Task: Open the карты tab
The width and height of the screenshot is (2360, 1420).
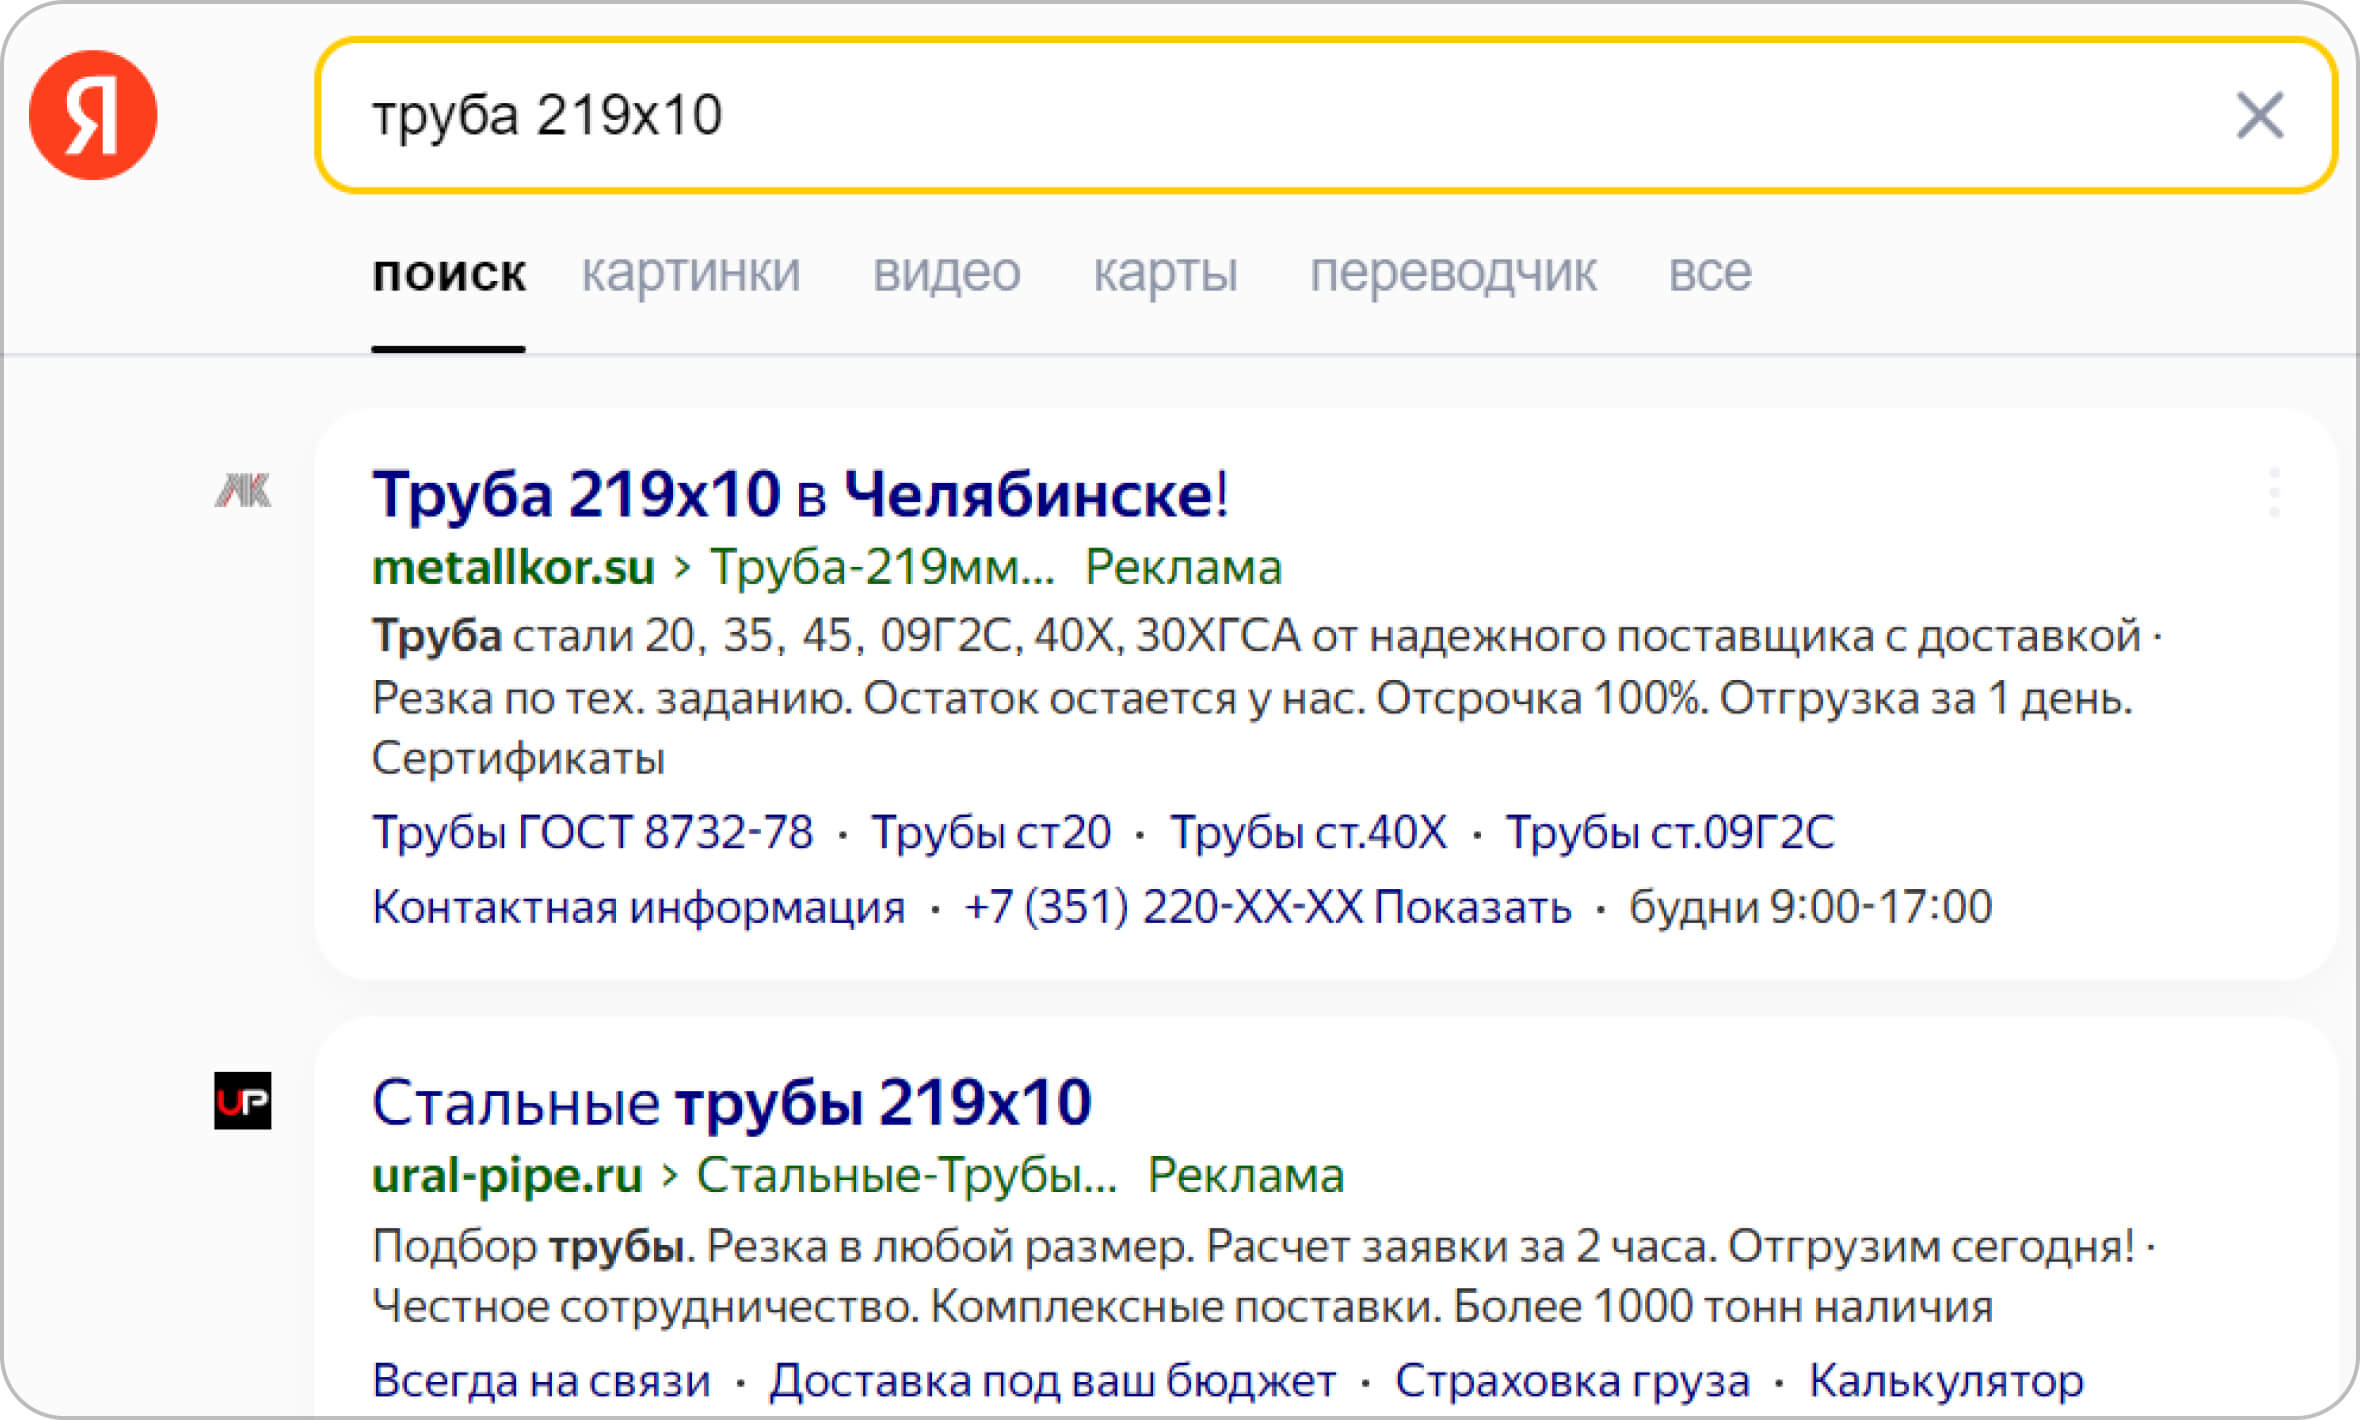Action: tap(1165, 273)
